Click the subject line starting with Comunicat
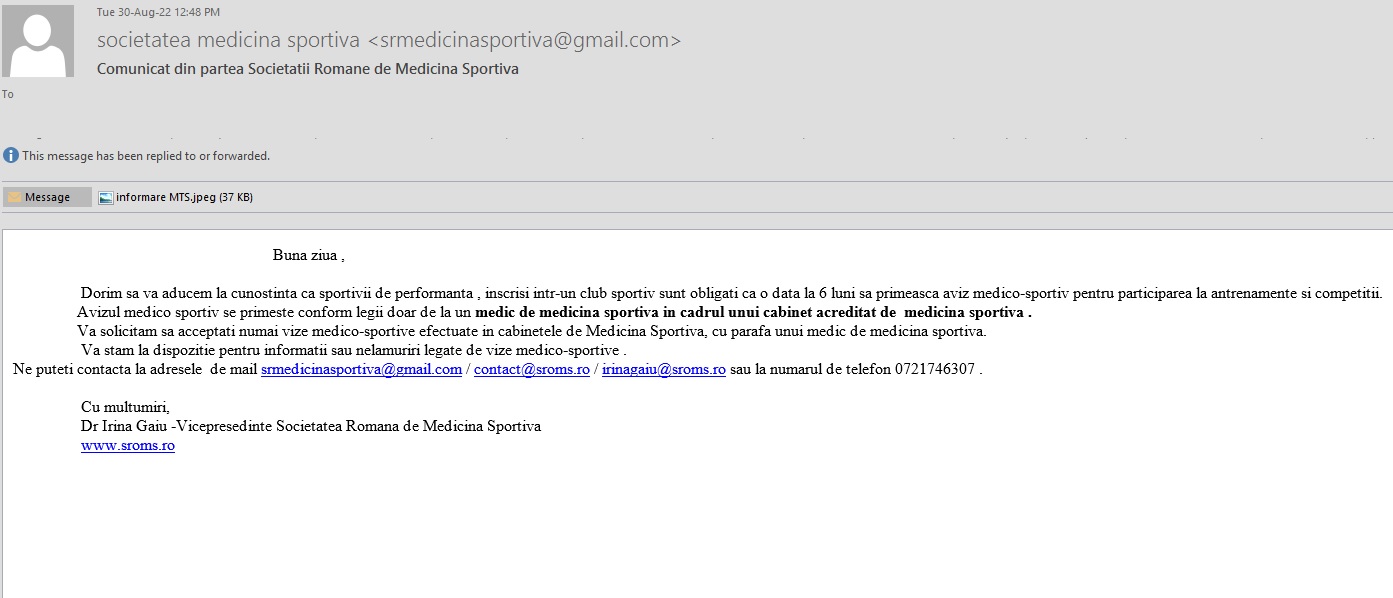 coord(308,69)
